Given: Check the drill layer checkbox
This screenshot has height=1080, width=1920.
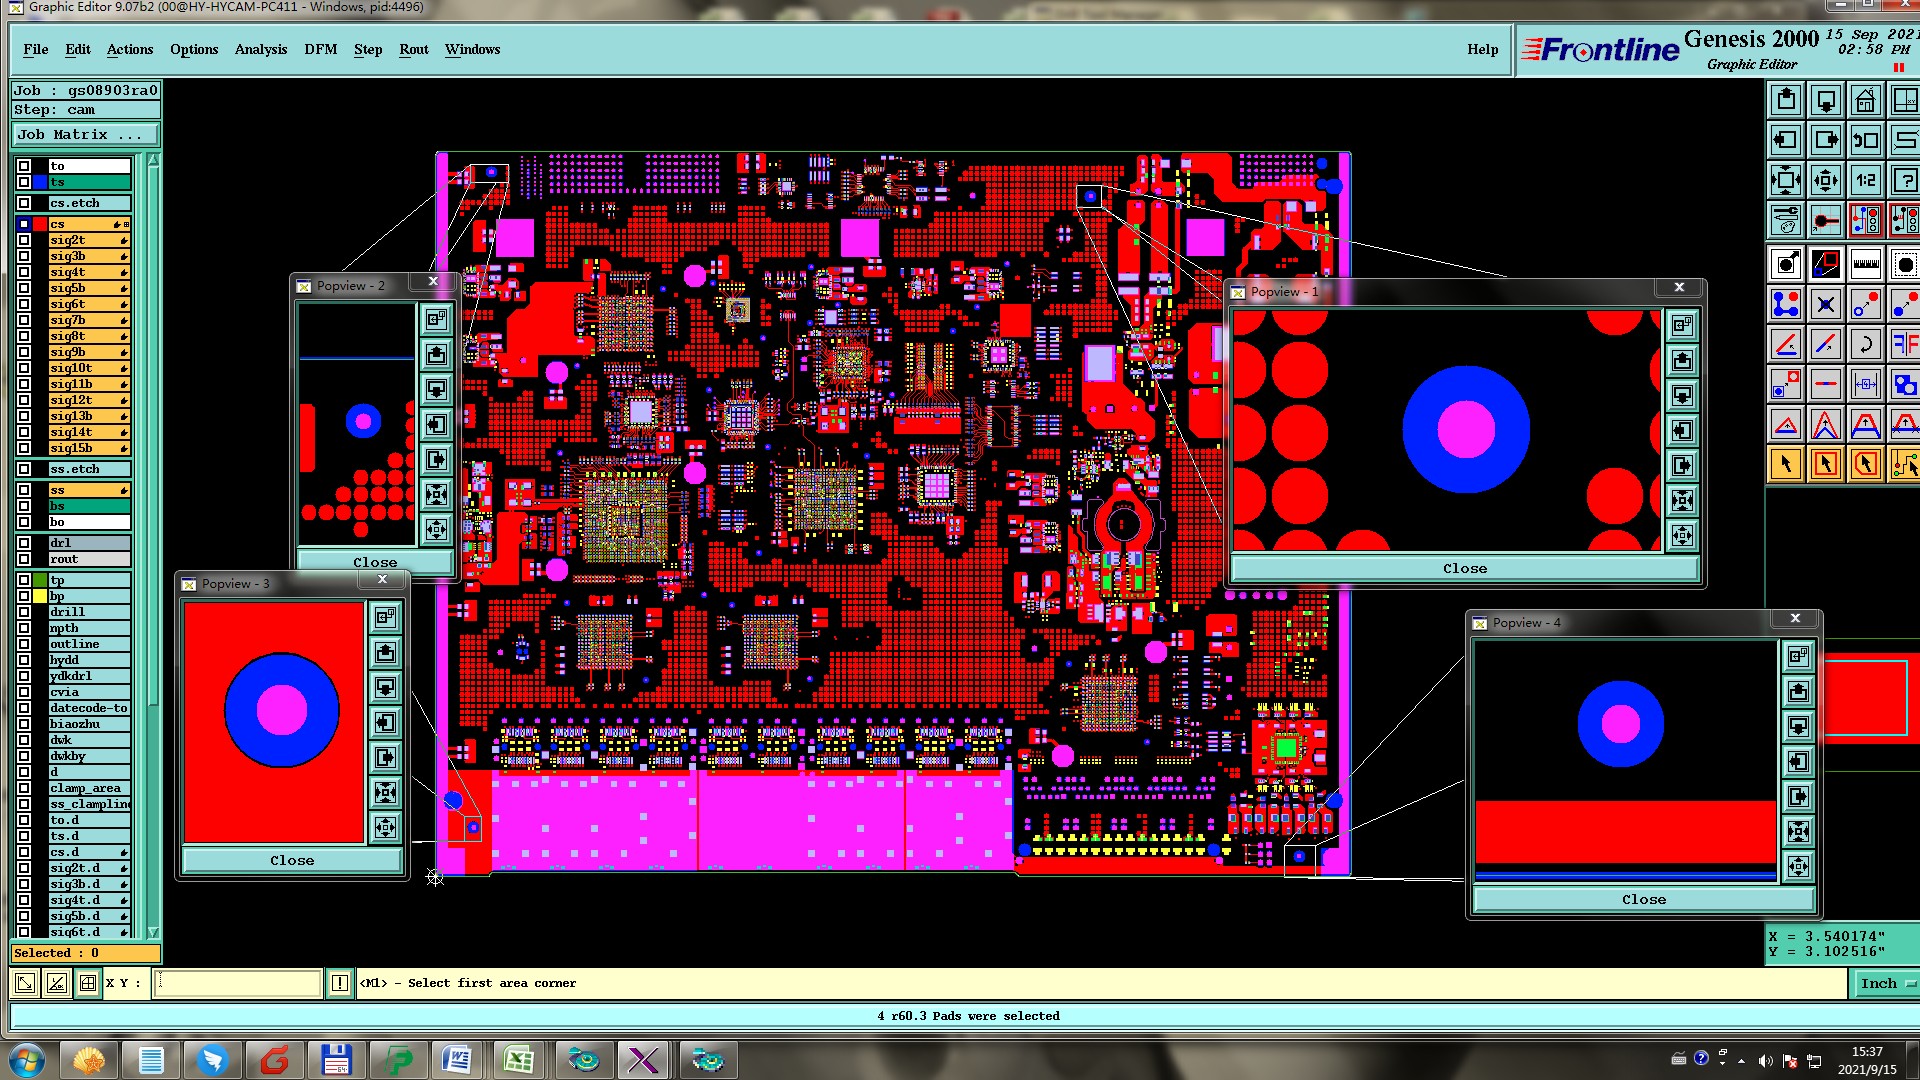Looking at the screenshot, I should click(24, 612).
